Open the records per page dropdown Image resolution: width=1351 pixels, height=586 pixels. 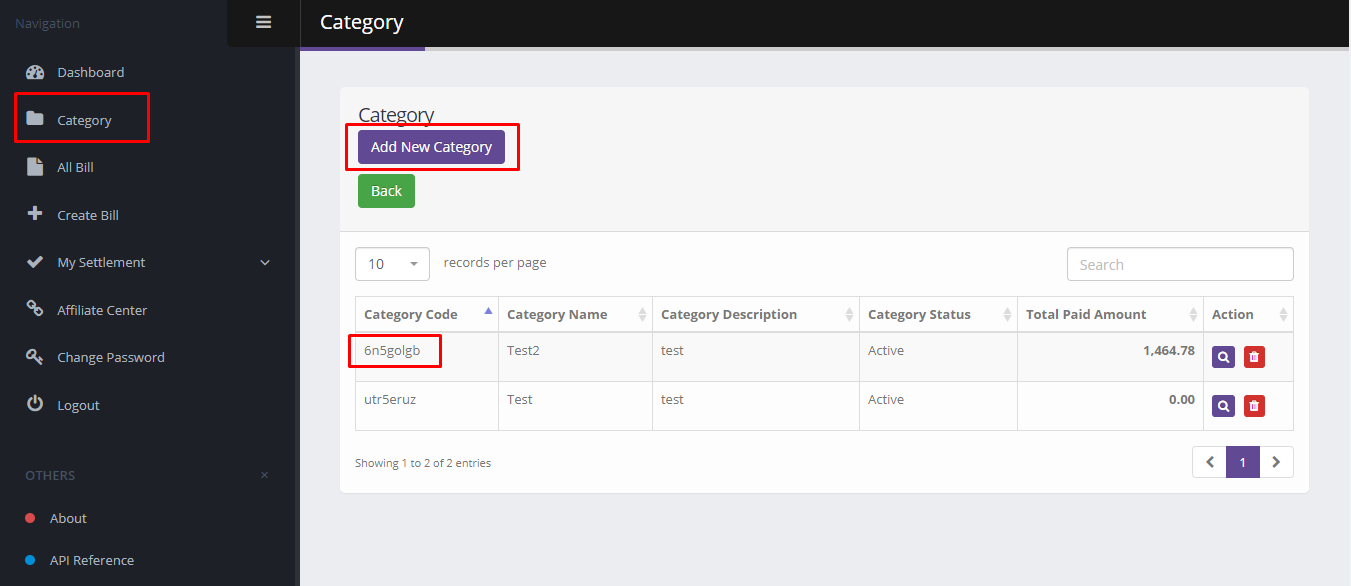click(x=392, y=264)
